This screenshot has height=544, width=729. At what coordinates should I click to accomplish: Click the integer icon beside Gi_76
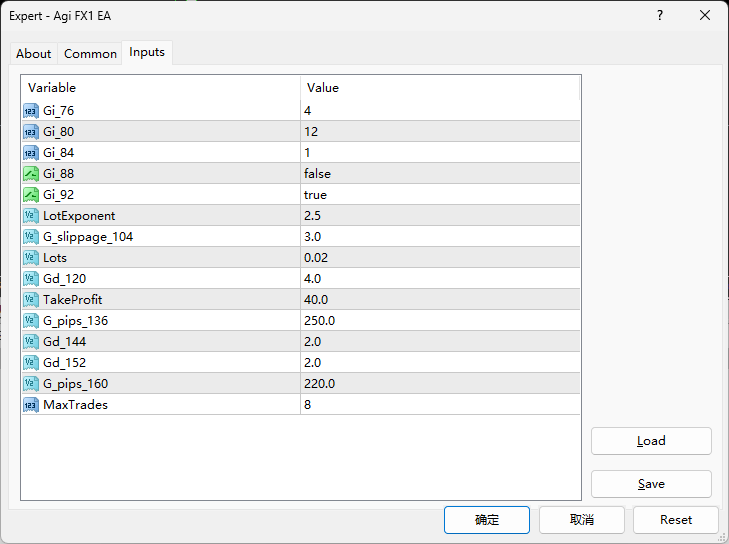point(31,111)
